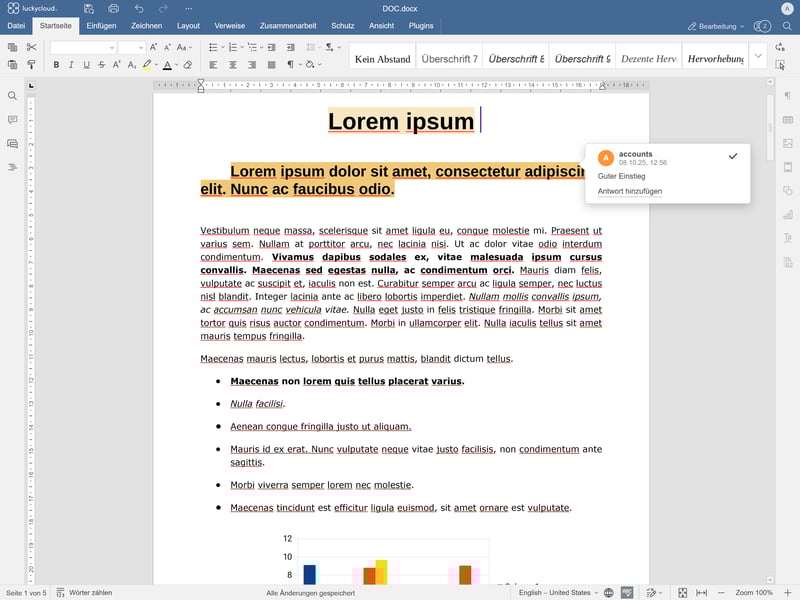Toggle Strikethrough formatting

click(x=102, y=65)
